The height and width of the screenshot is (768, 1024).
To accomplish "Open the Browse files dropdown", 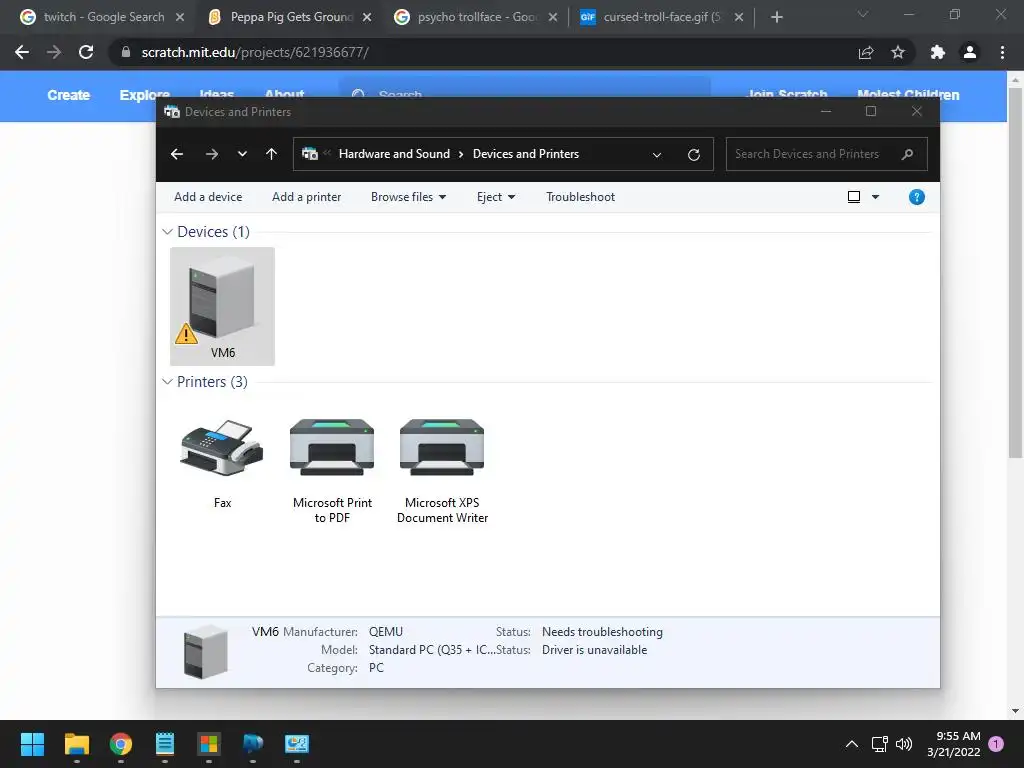I will (x=409, y=197).
